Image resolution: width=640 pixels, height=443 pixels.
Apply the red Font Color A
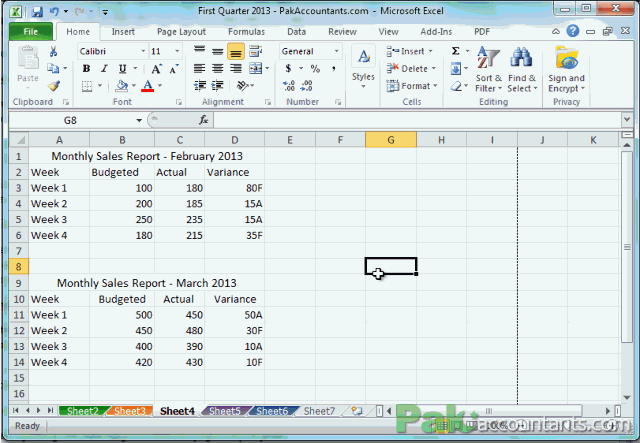point(148,86)
